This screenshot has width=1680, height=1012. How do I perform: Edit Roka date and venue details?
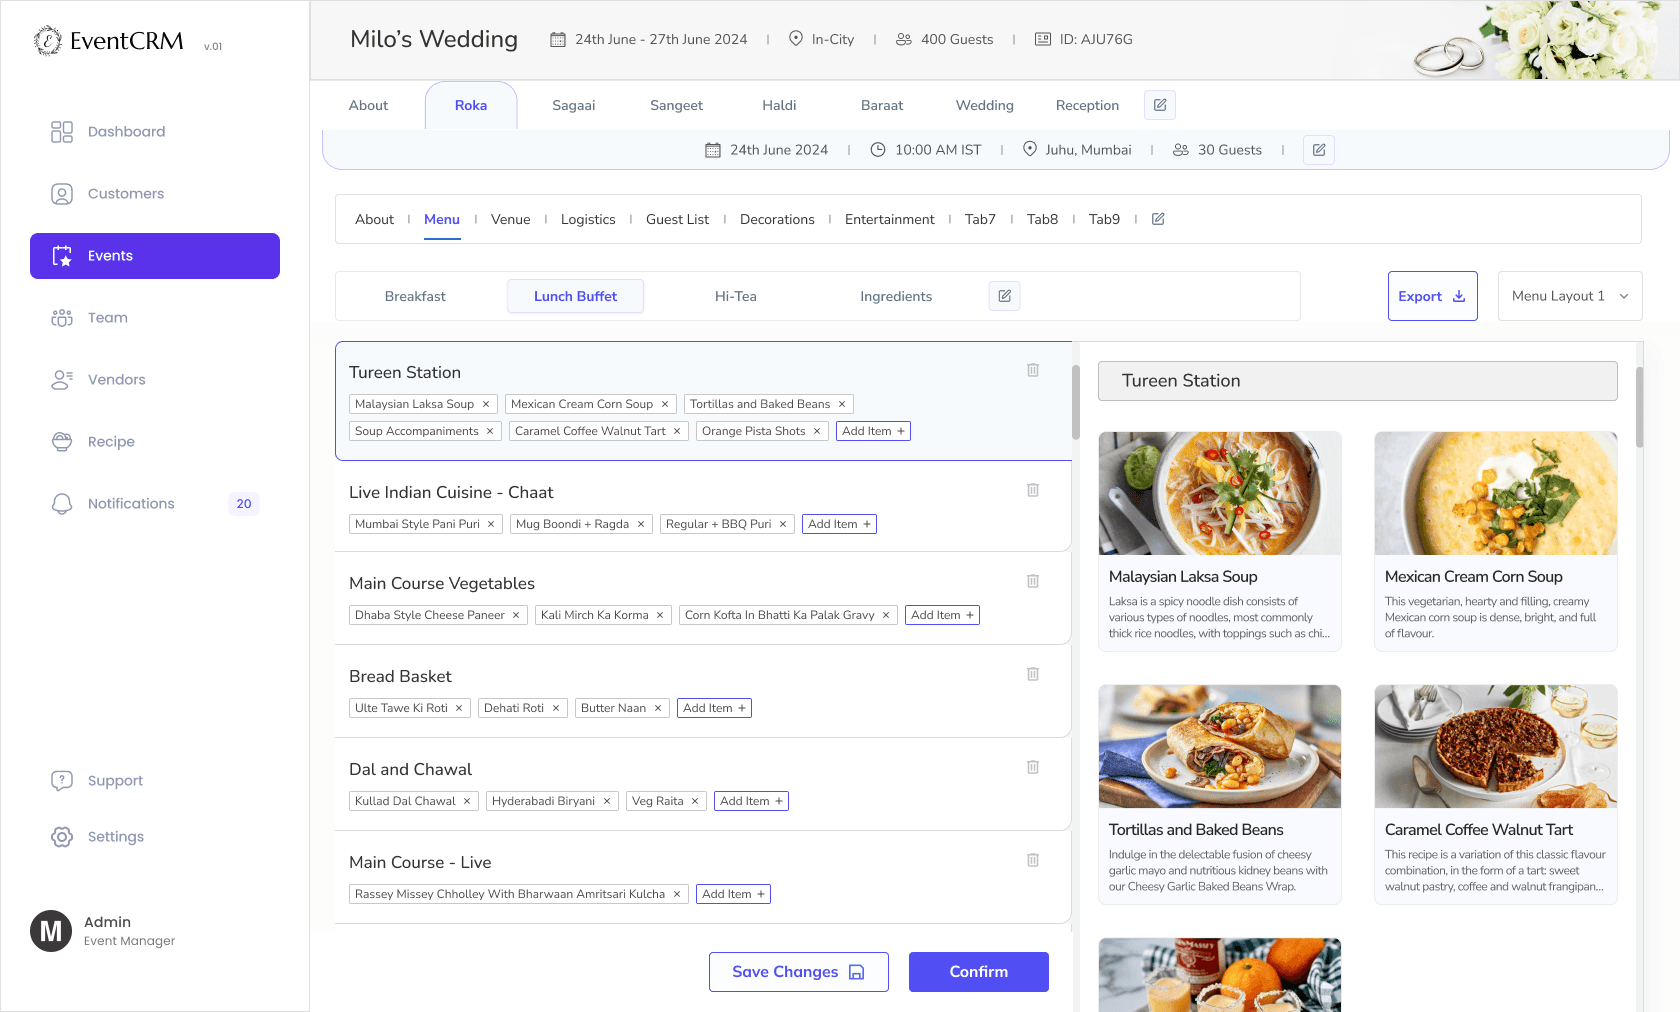pyautogui.click(x=1319, y=150)
